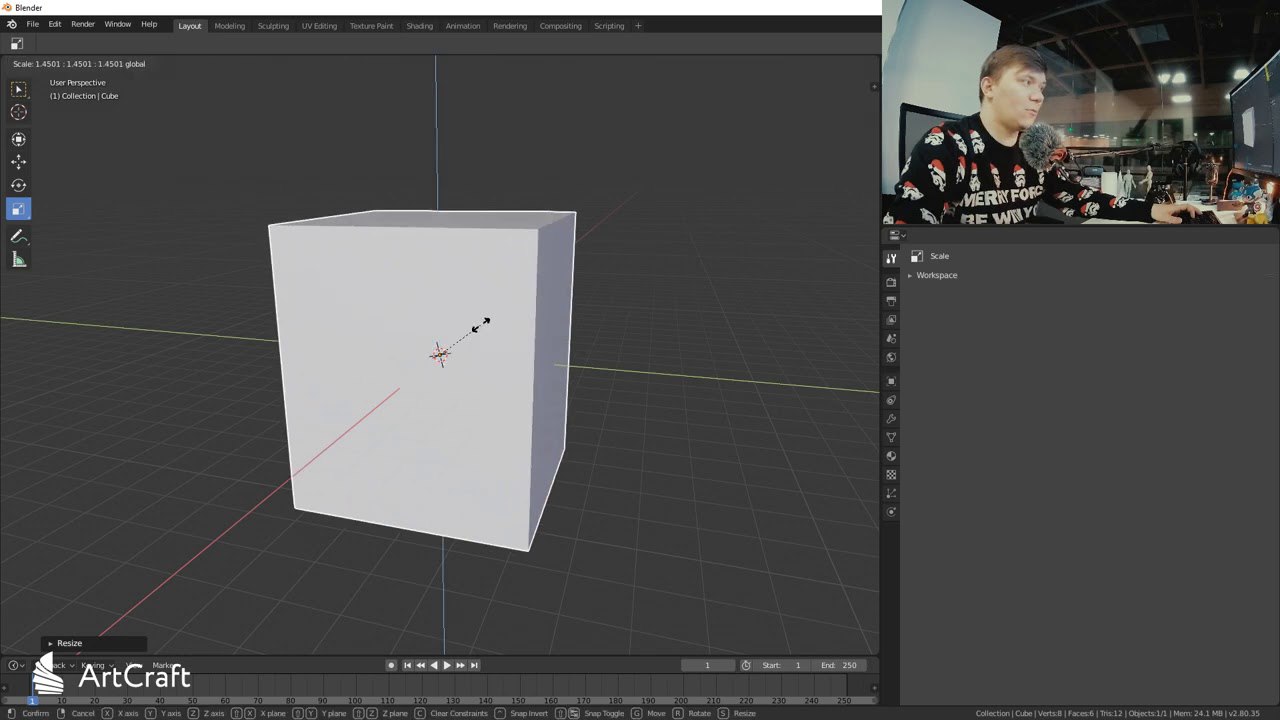Switch to the Animation workspace tab
Screen dimensions: 1280x720
463,26
